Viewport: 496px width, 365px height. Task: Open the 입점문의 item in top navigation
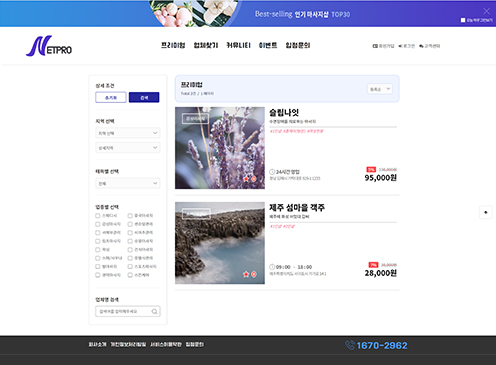pos(298,45)
